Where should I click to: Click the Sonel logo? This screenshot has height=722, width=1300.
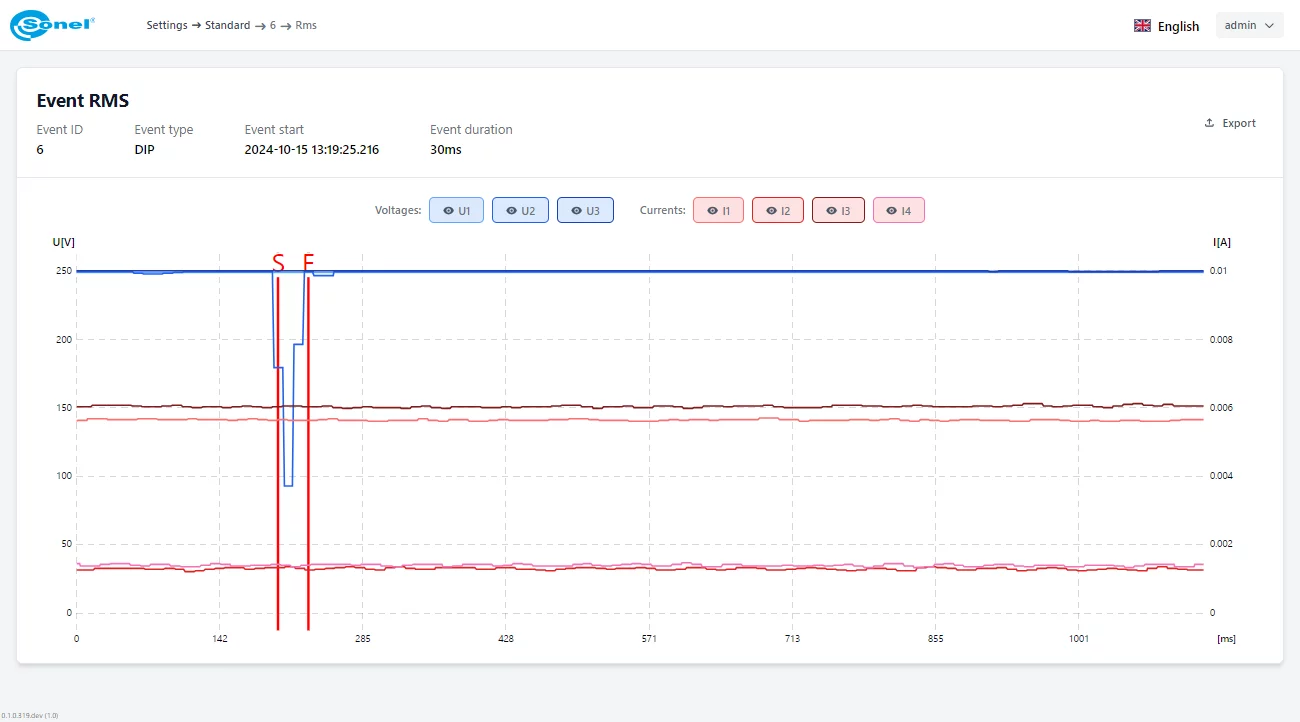pyautogui.click(x=51, y=25)
